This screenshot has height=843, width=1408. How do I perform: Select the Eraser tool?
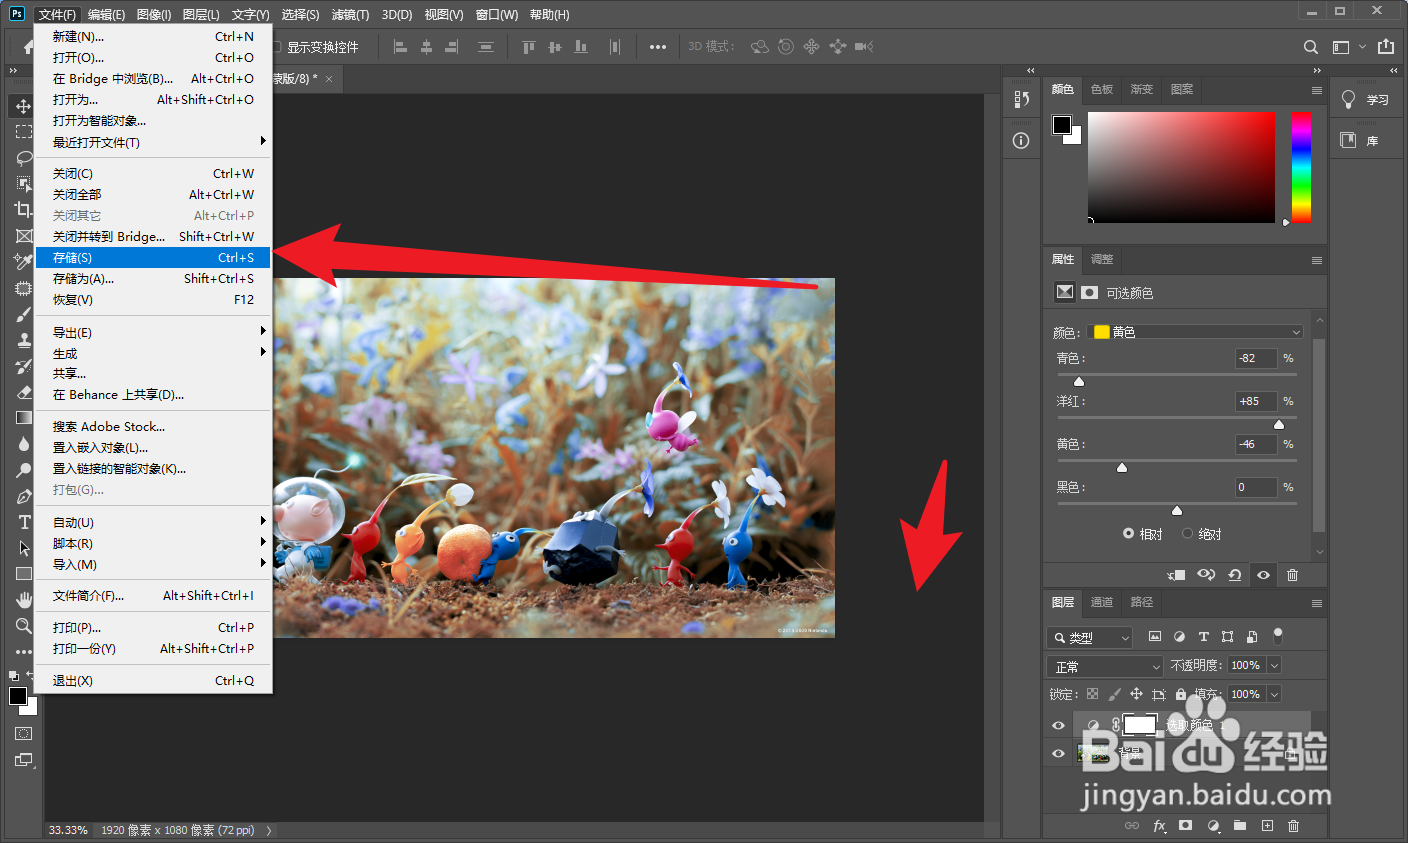pyautogui.click(x=23, y=392)
